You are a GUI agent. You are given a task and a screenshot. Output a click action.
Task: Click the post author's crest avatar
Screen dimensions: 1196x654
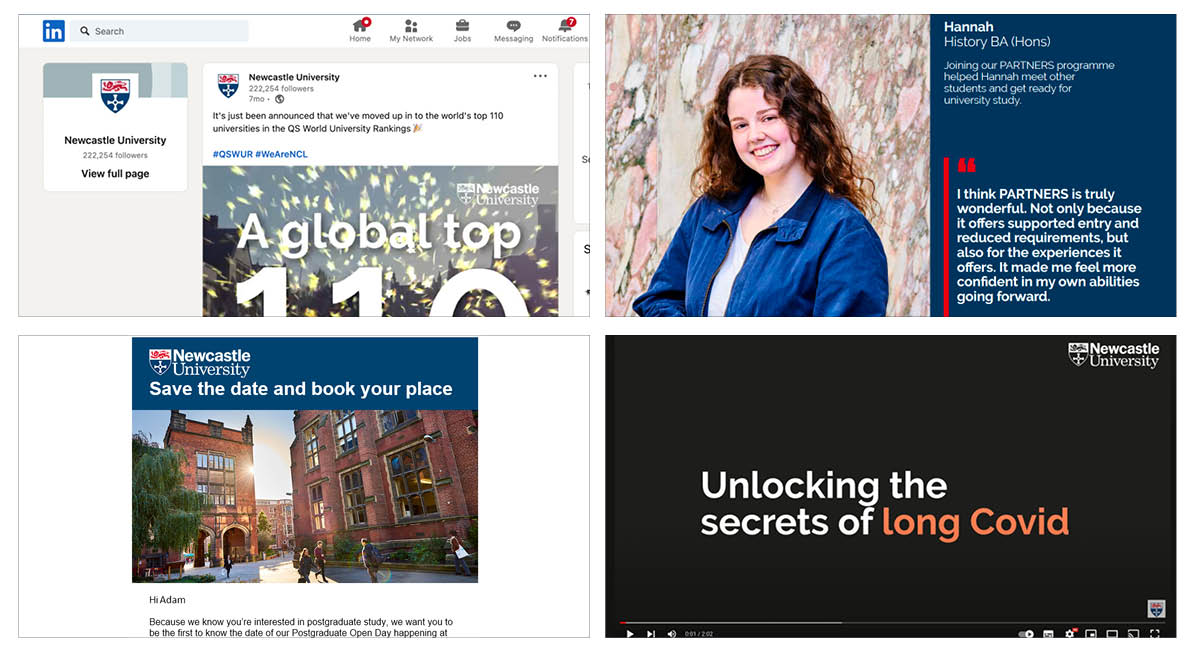(x=228, y=85)
